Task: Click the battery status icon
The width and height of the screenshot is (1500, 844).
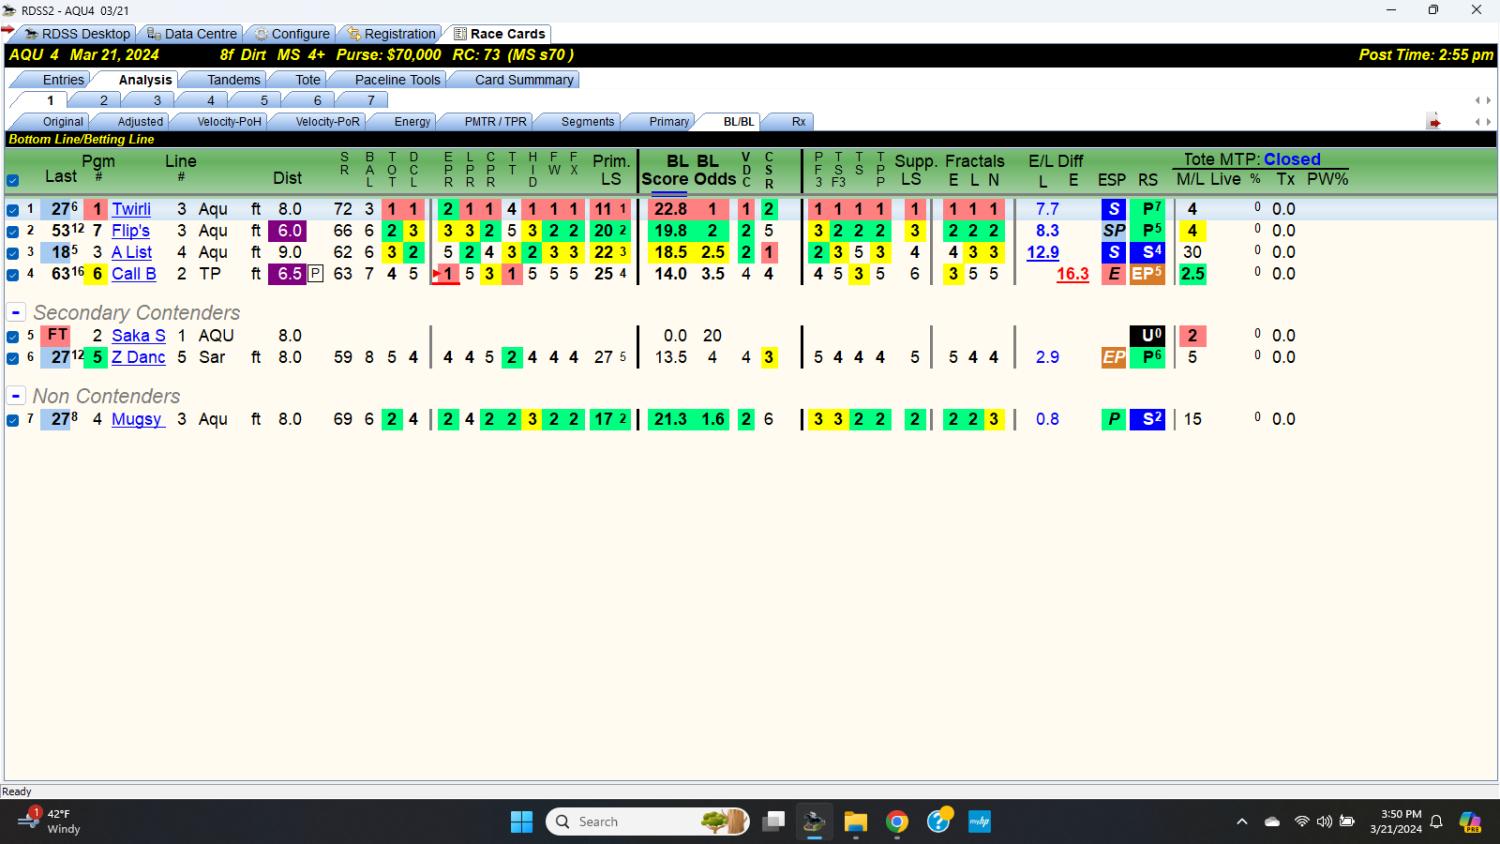Action: [x=1347, y=822]
